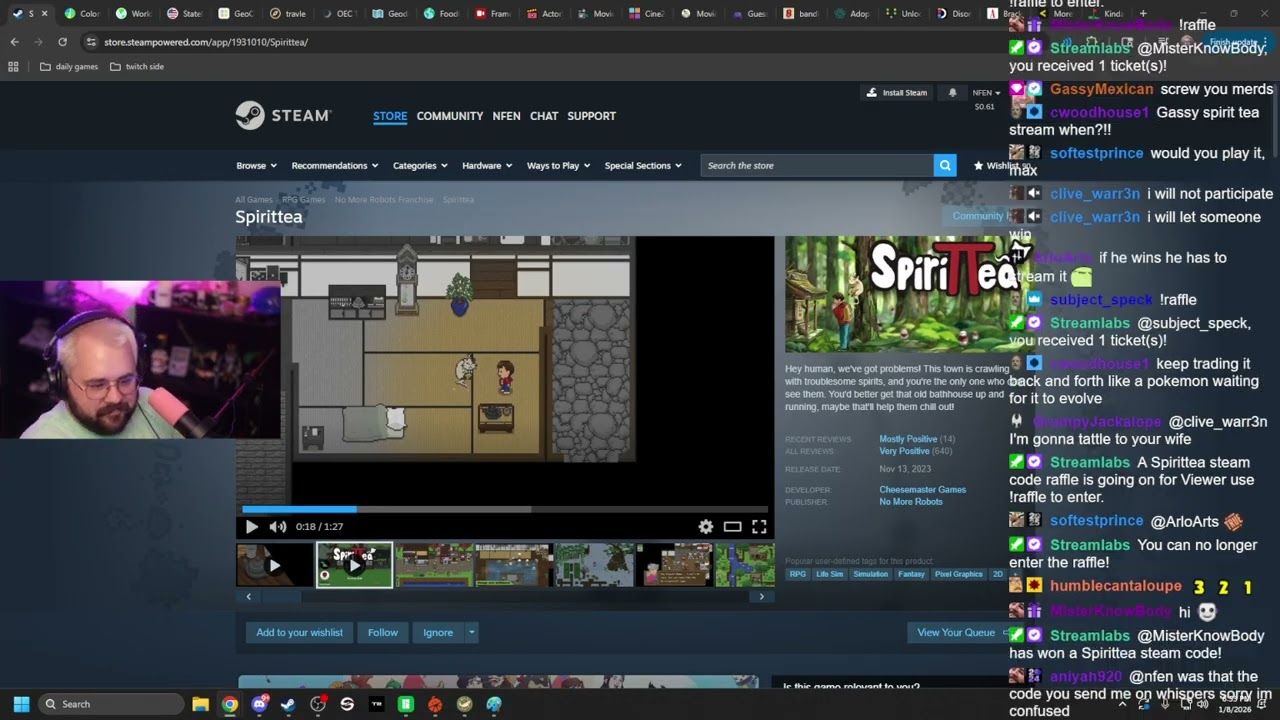This screenshot has width=1280, height=720.
Task: Open the Chrome apps grid
Action: [x=13, y=67]
